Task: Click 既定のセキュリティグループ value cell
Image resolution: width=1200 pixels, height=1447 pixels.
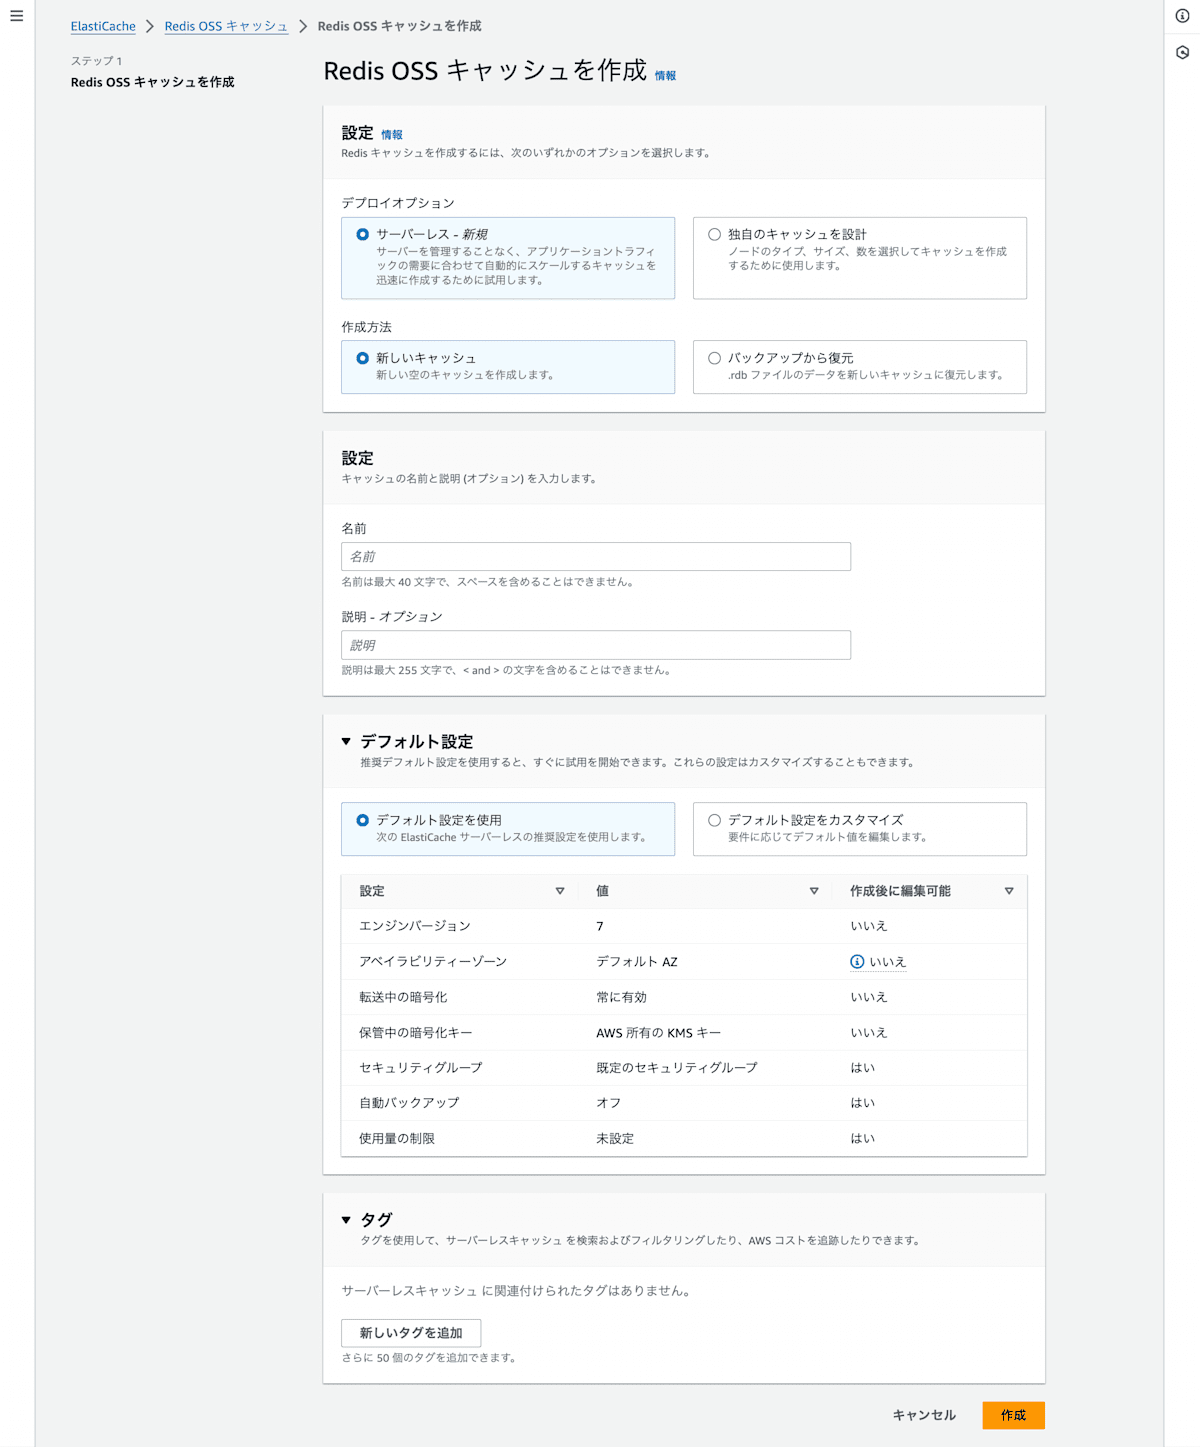Action: coord(676,1068)
